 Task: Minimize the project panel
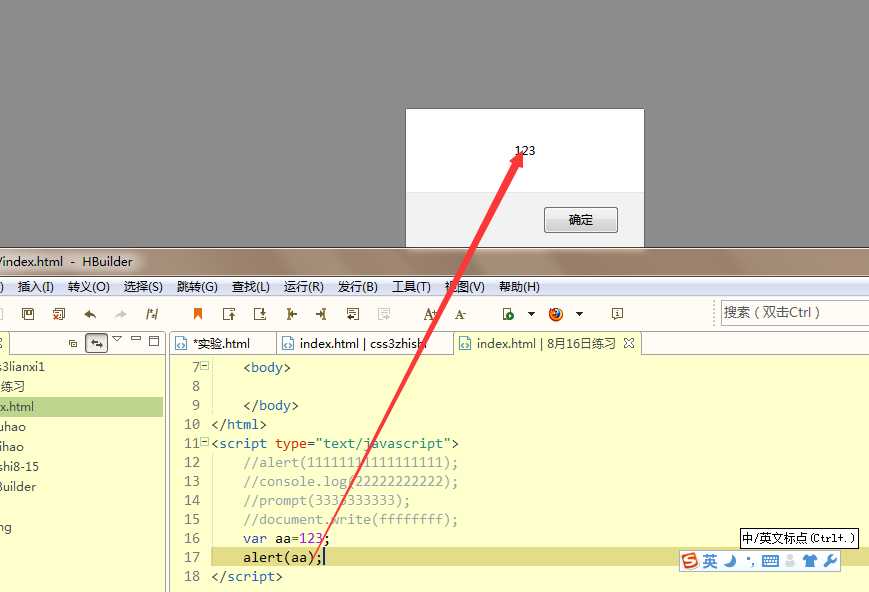tap(136, 338)
